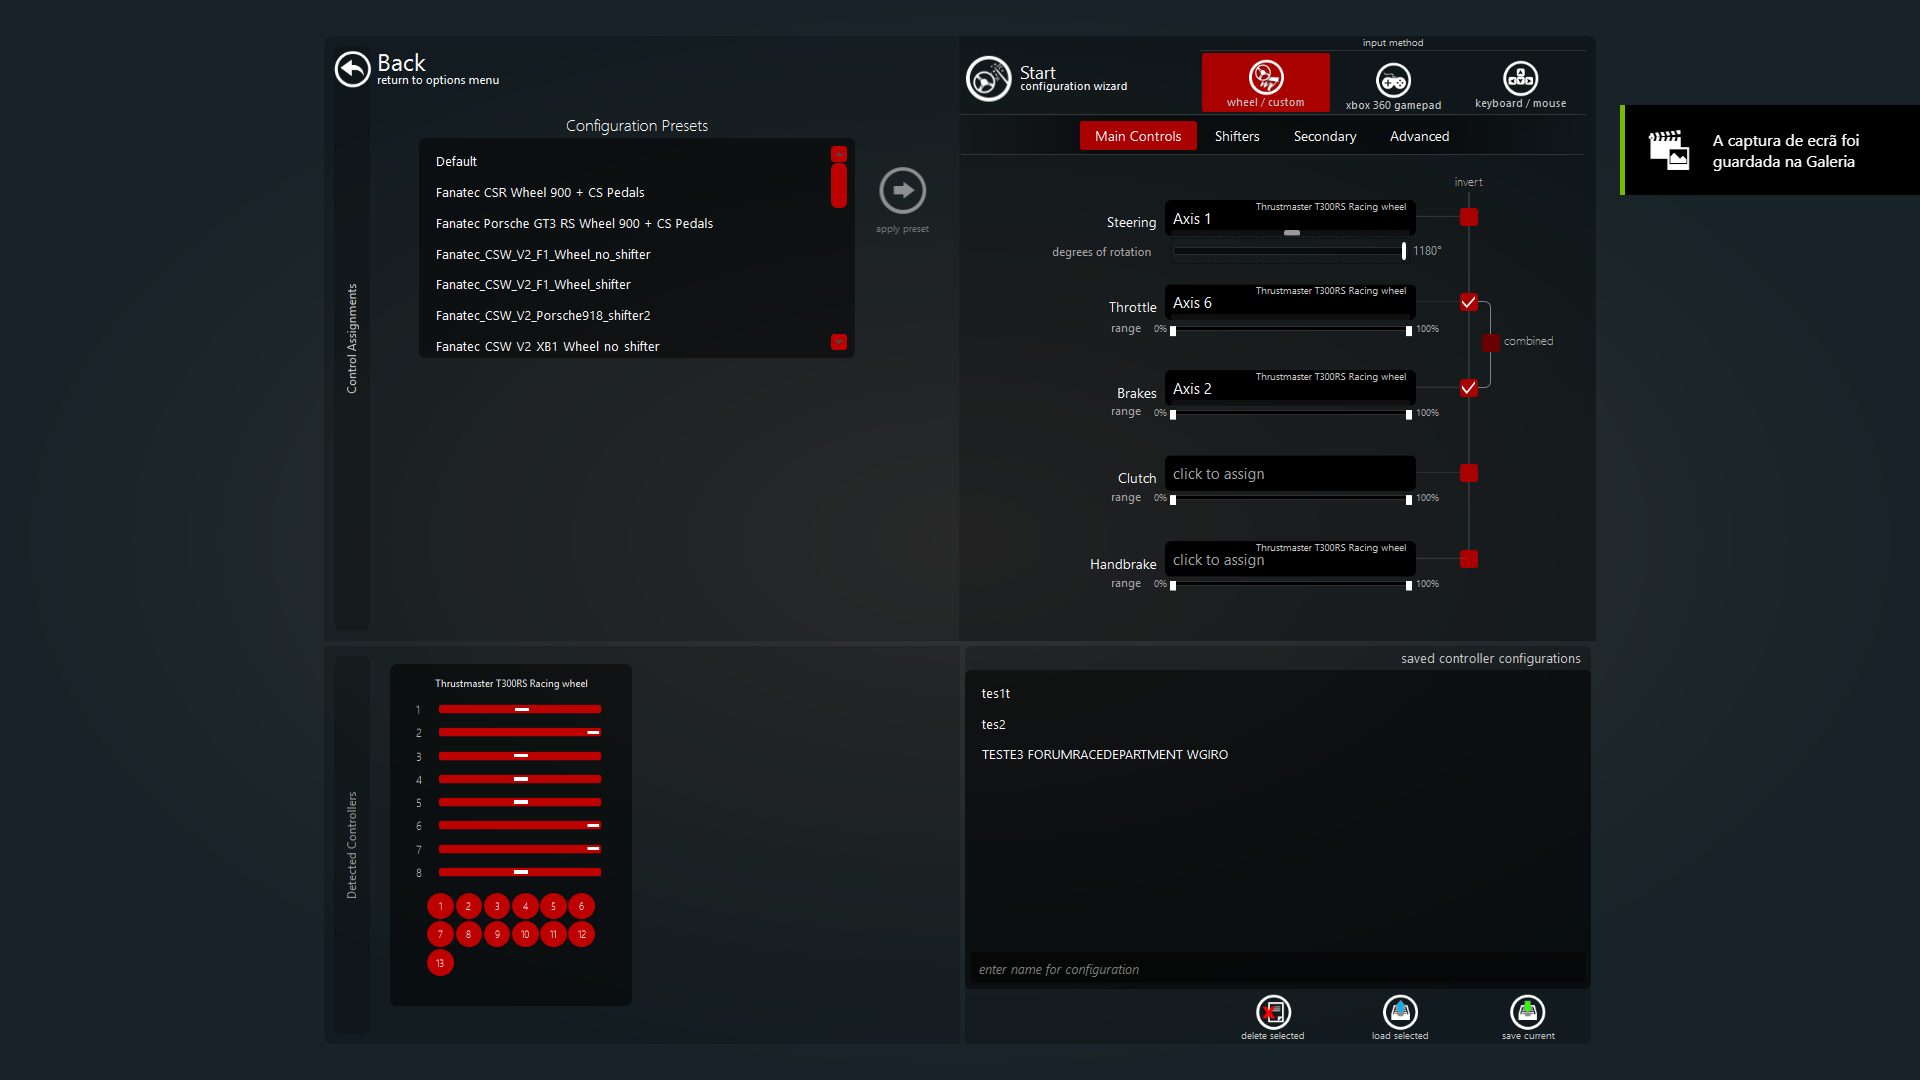Enable the combined pedals checkbox
The image size is (1920, 1080).
point(1491,342)
